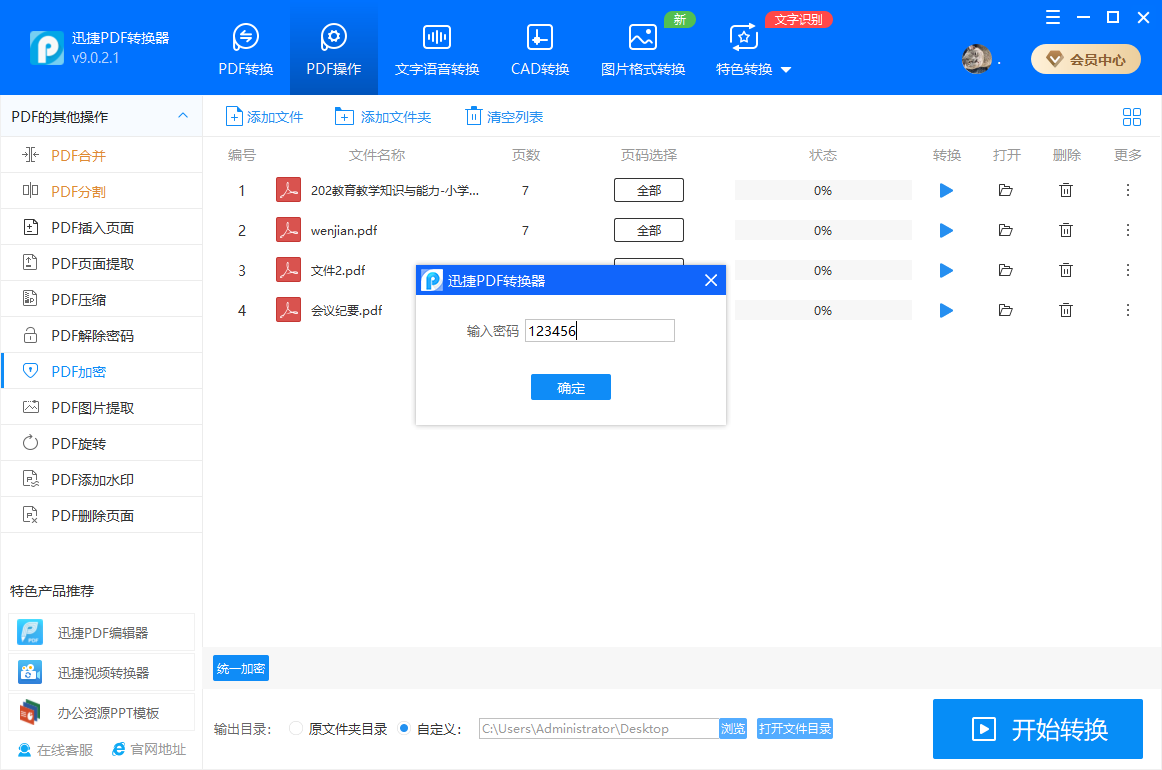The image size is (1162, 770).
Task: Open folder for 会议纪要.pdf
Action: click(x=1006, y=311)
